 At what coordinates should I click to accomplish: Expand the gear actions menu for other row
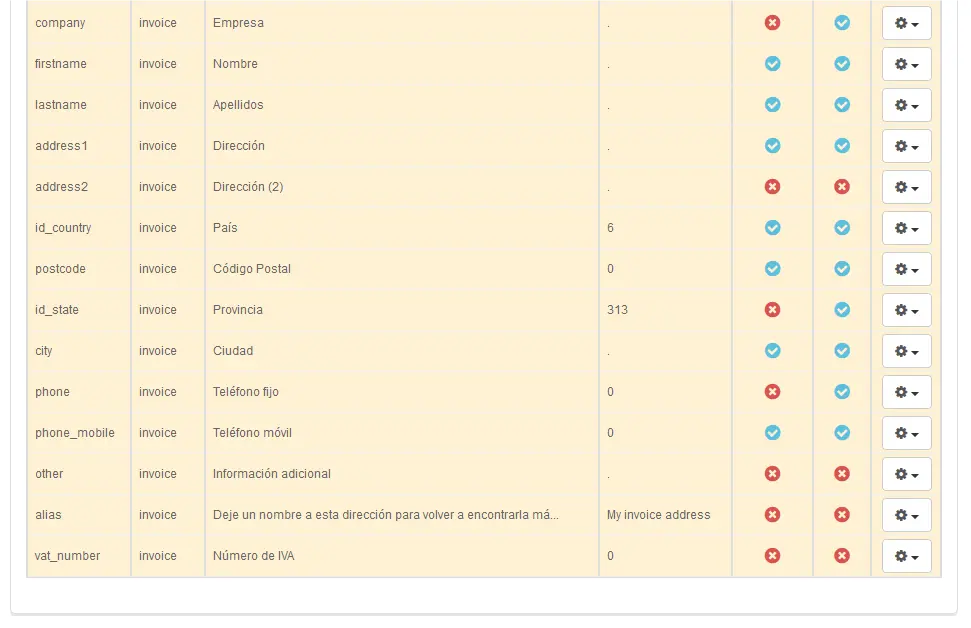click(x=906, y=474)
